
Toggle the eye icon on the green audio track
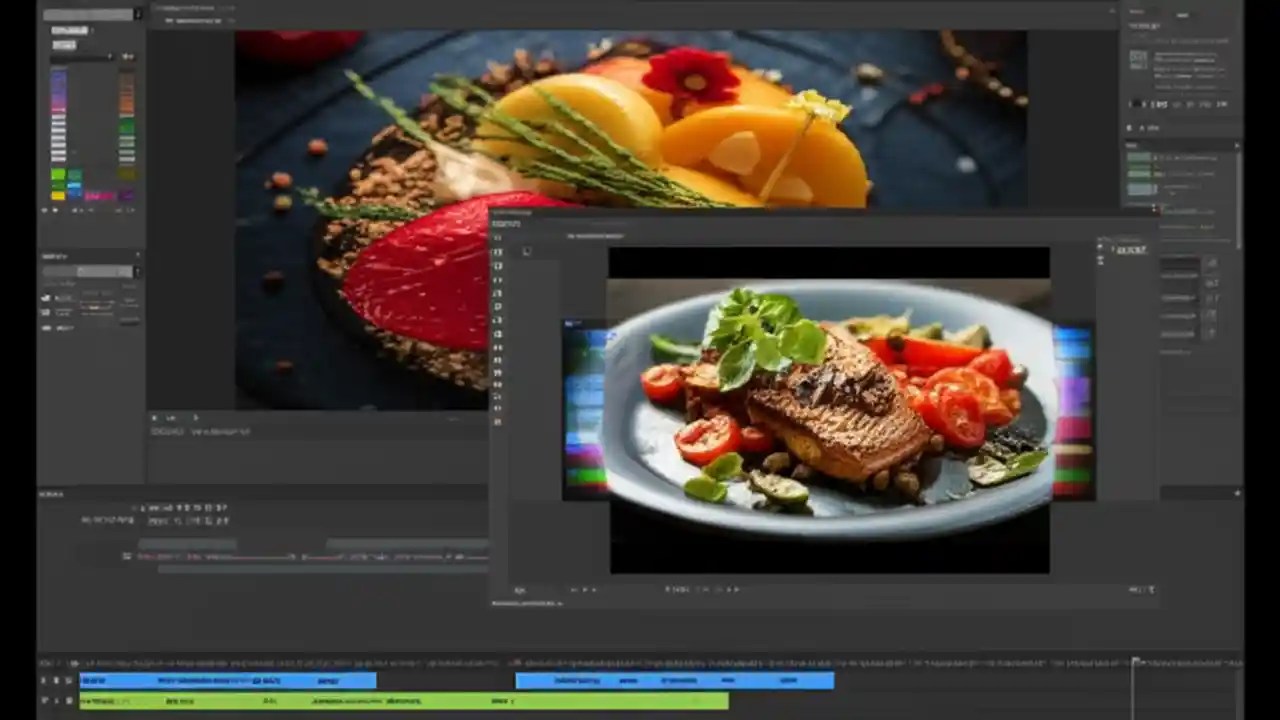(x=44, y=701)
